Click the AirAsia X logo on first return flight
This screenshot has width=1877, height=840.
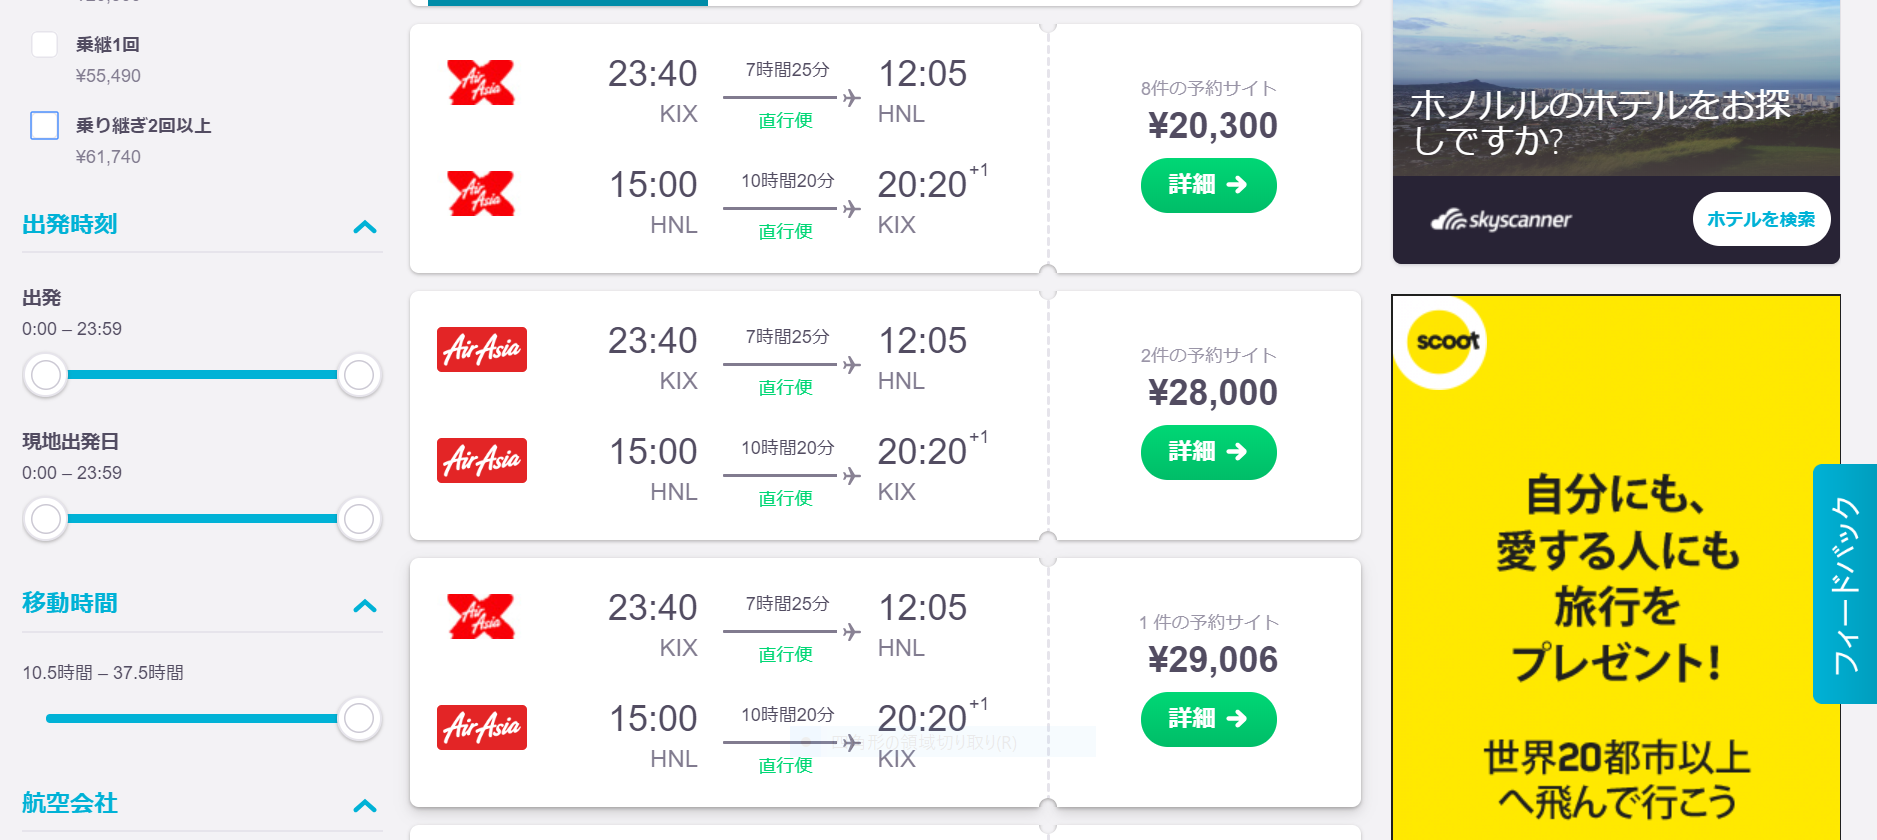(x=481, y=194)
